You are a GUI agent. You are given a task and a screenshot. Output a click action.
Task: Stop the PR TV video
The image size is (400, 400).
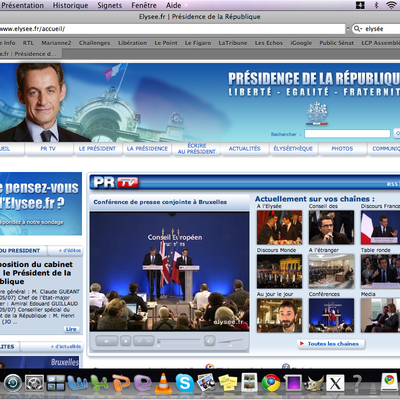pyautogui.click(x=125, y=341)
